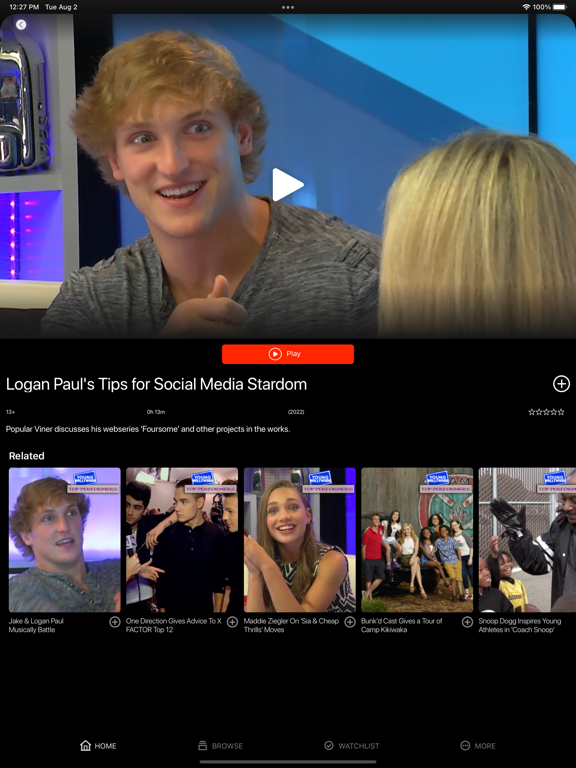Rate video using the star rating
This screenshot has width=576, height=768.
tap(546, 412)
